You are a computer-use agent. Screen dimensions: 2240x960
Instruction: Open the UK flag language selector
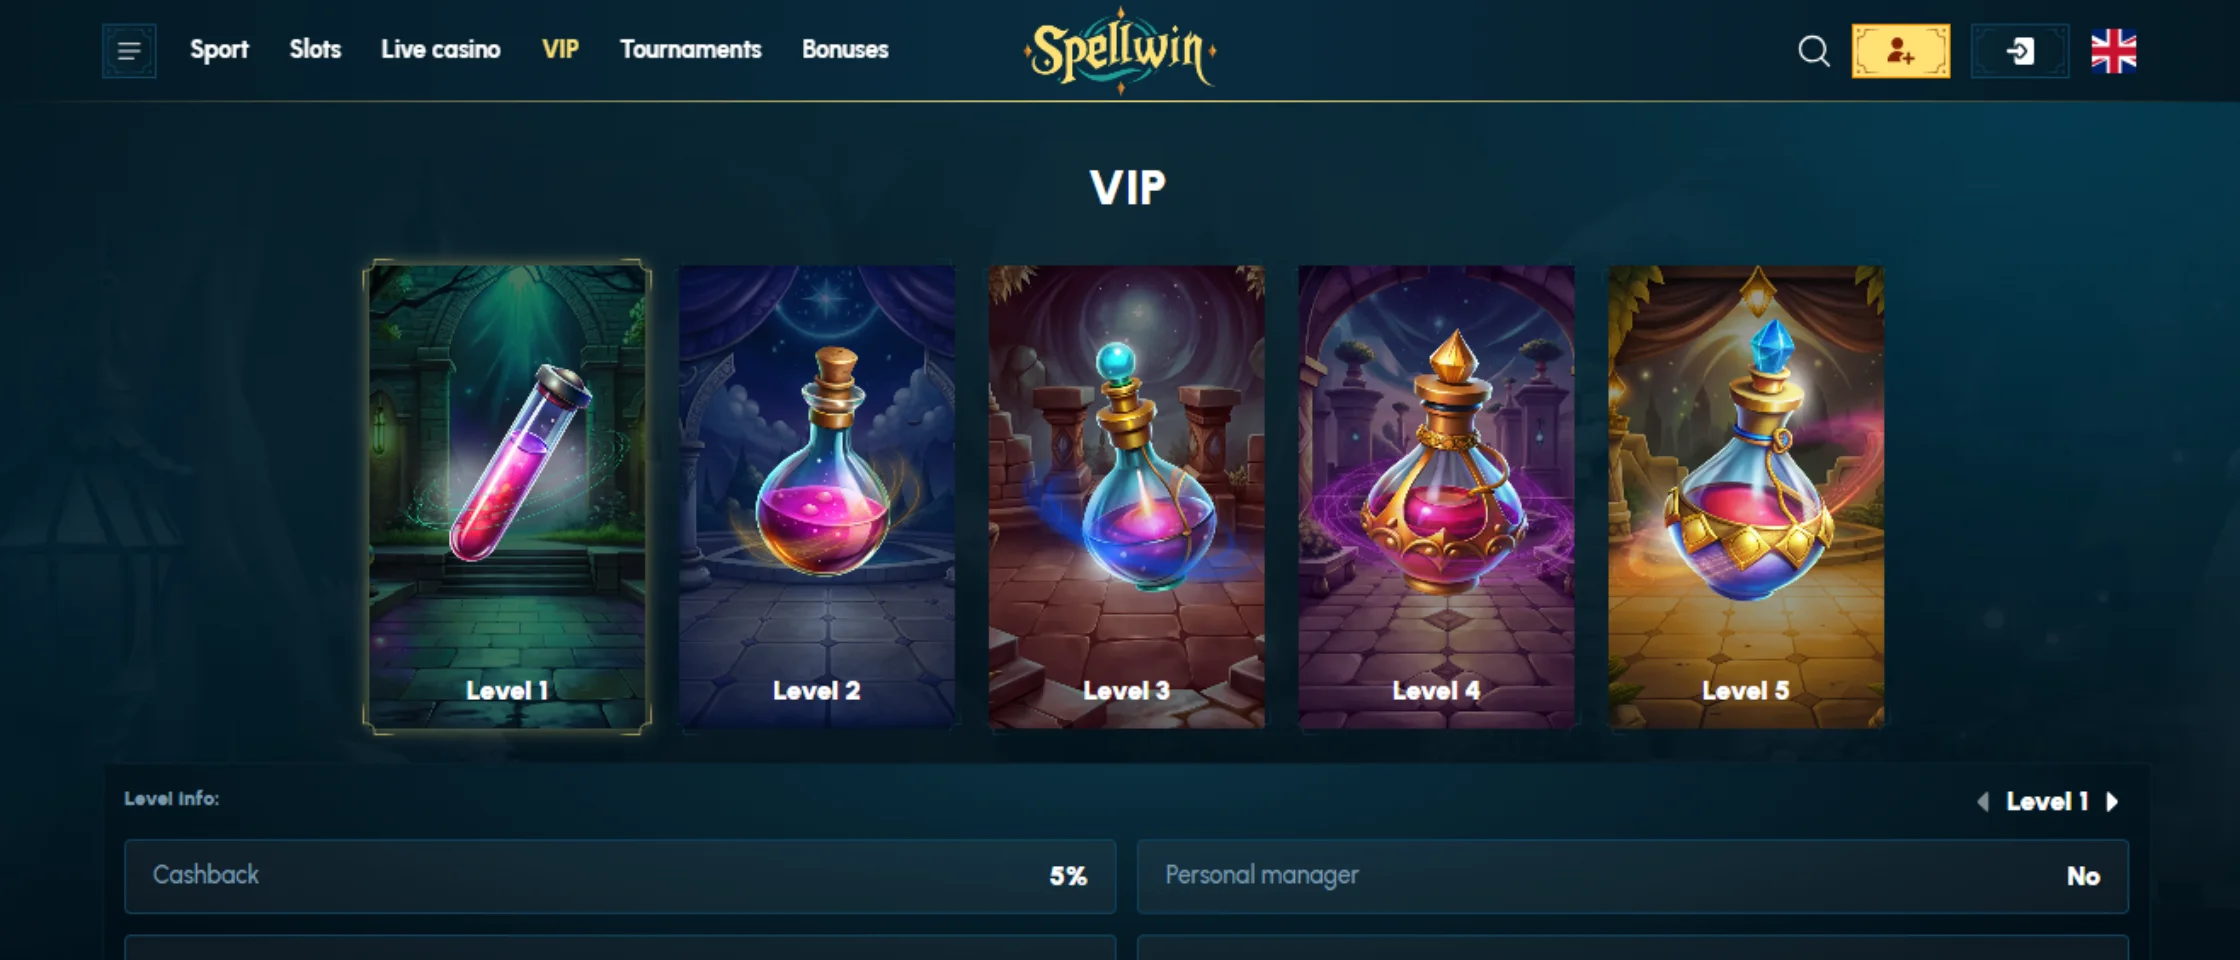click(2113, 51)
